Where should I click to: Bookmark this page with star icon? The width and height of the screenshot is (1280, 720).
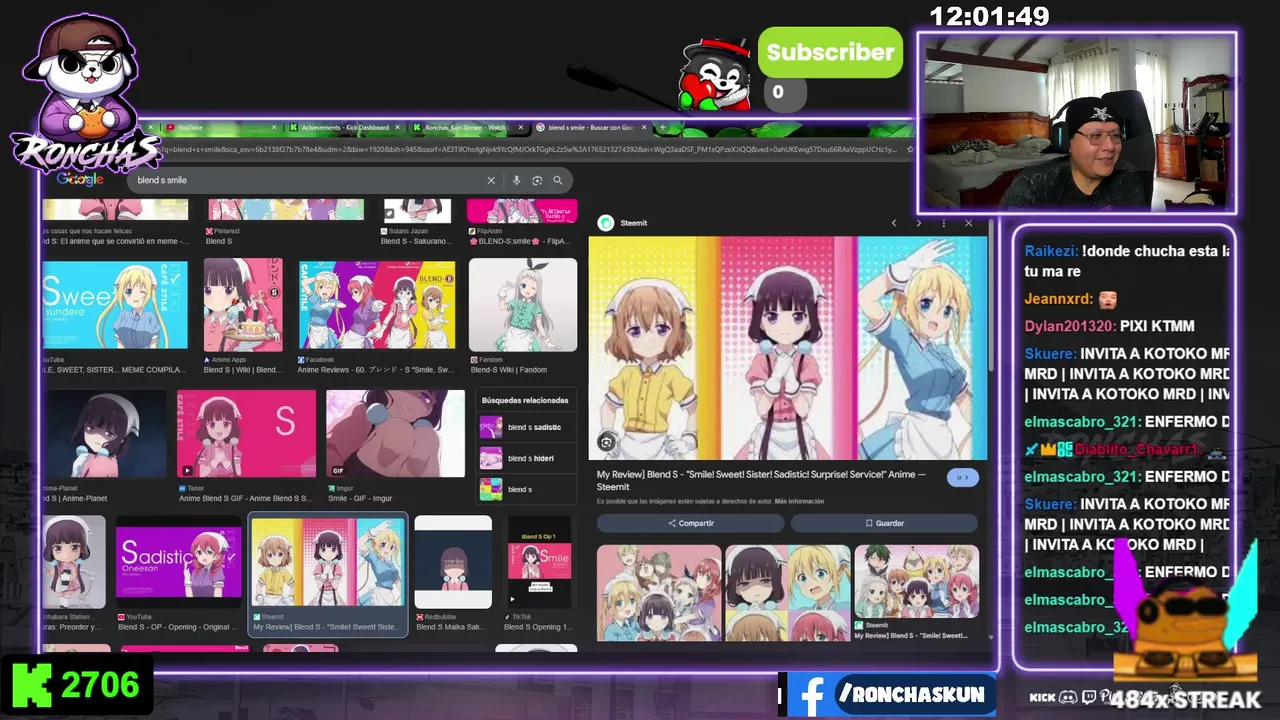click(x=909, y=149)
